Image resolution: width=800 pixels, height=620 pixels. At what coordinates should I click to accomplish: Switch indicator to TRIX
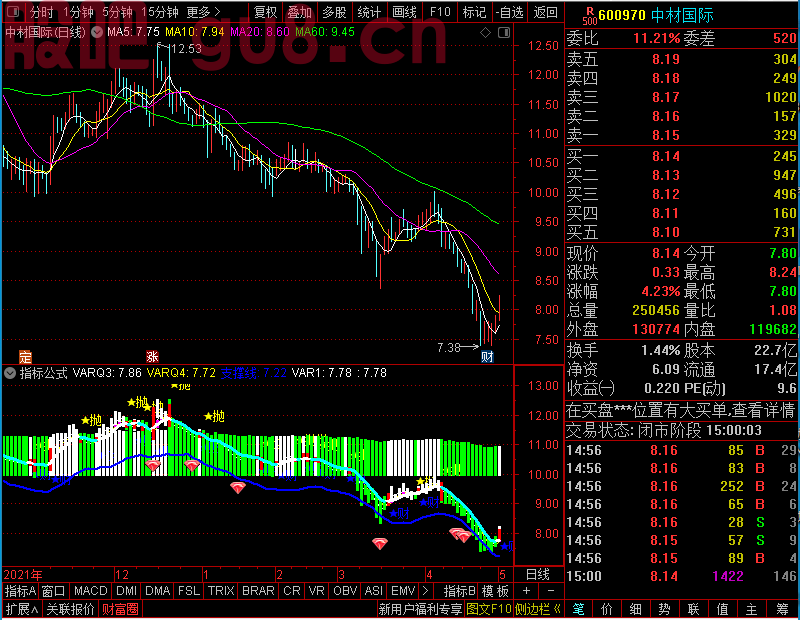(x=220, y=591)
